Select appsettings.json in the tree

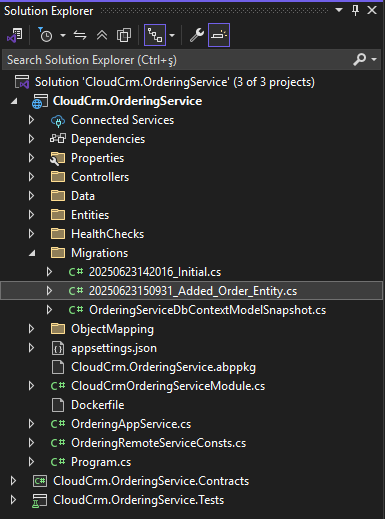click(114, 348)
